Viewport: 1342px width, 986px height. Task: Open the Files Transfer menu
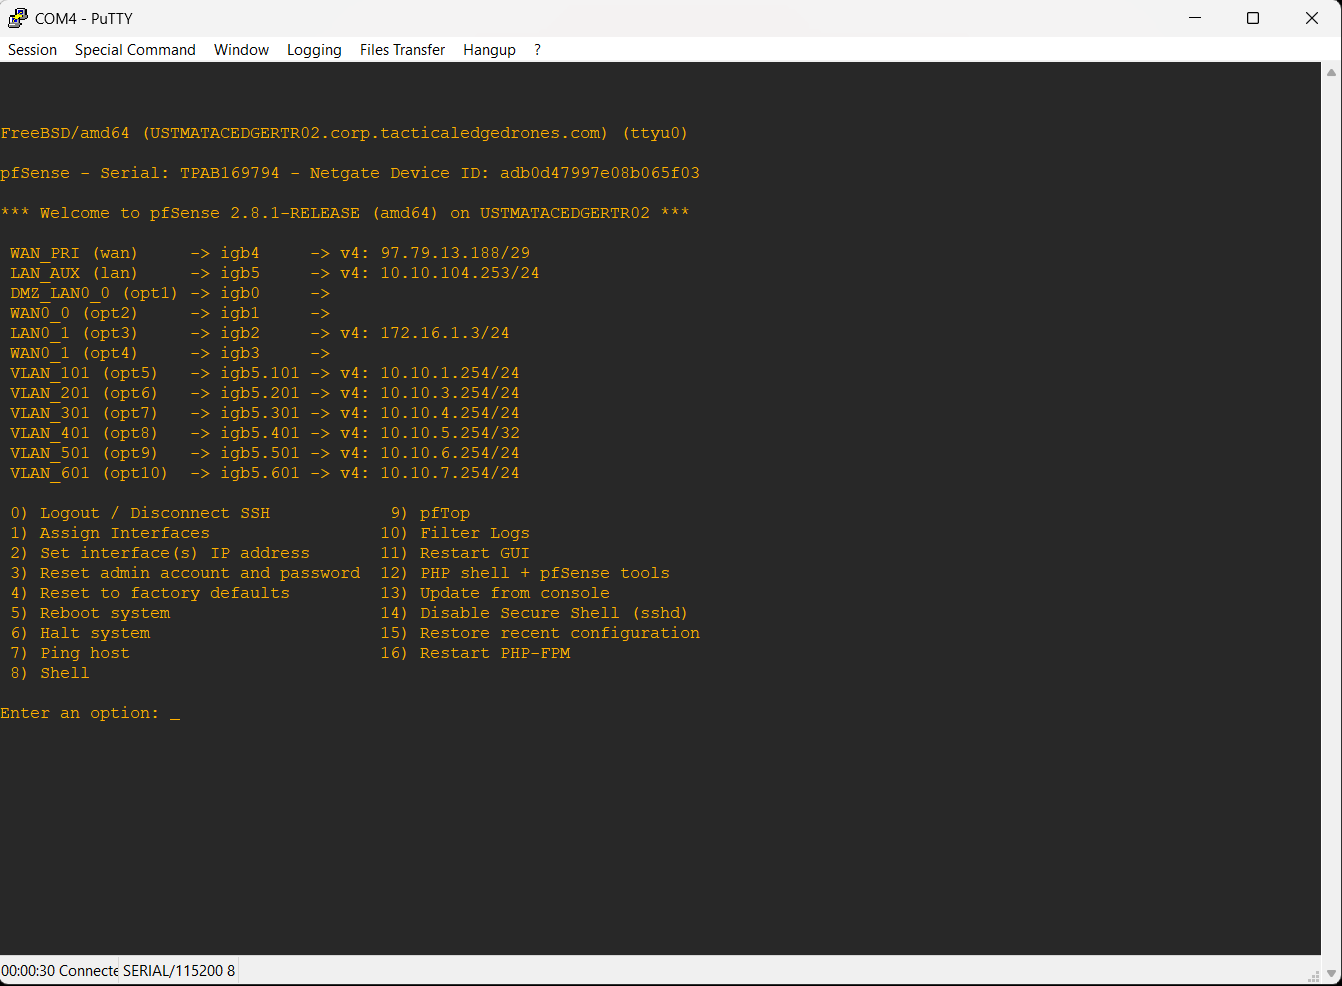402,50
